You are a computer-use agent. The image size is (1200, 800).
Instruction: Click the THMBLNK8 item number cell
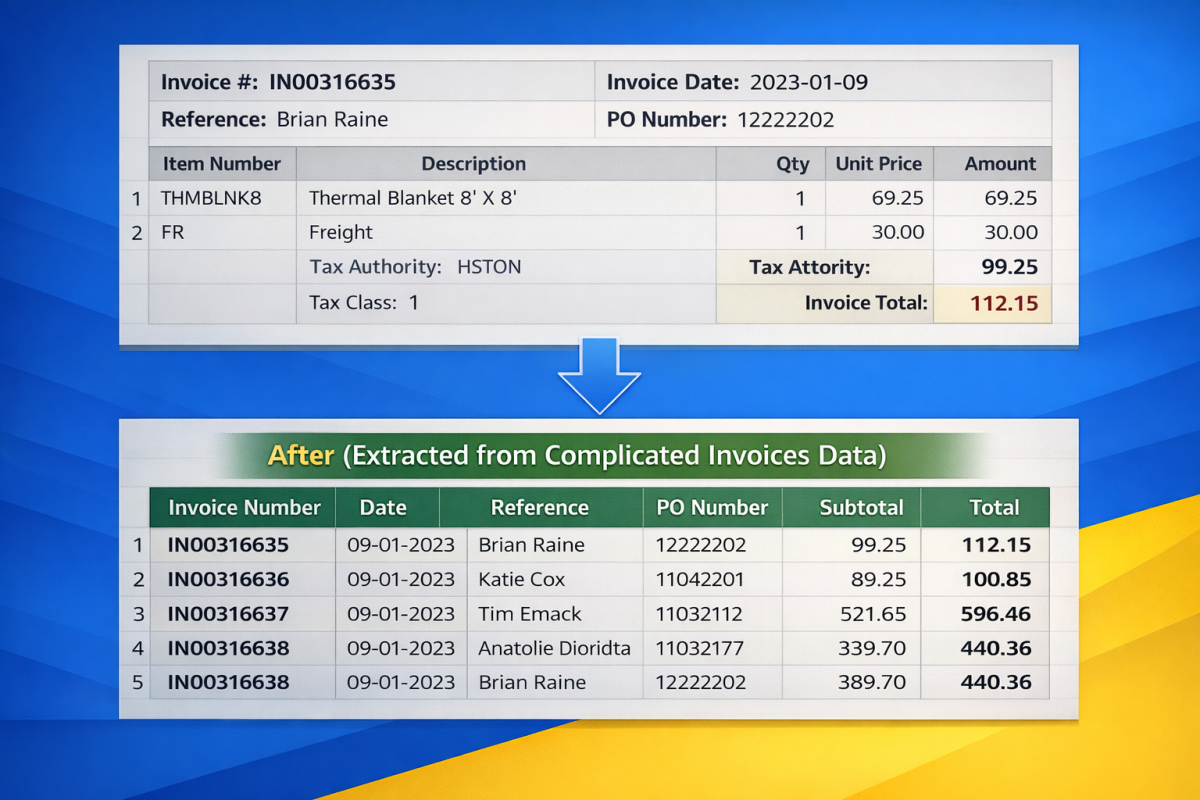tap(212, 198)
